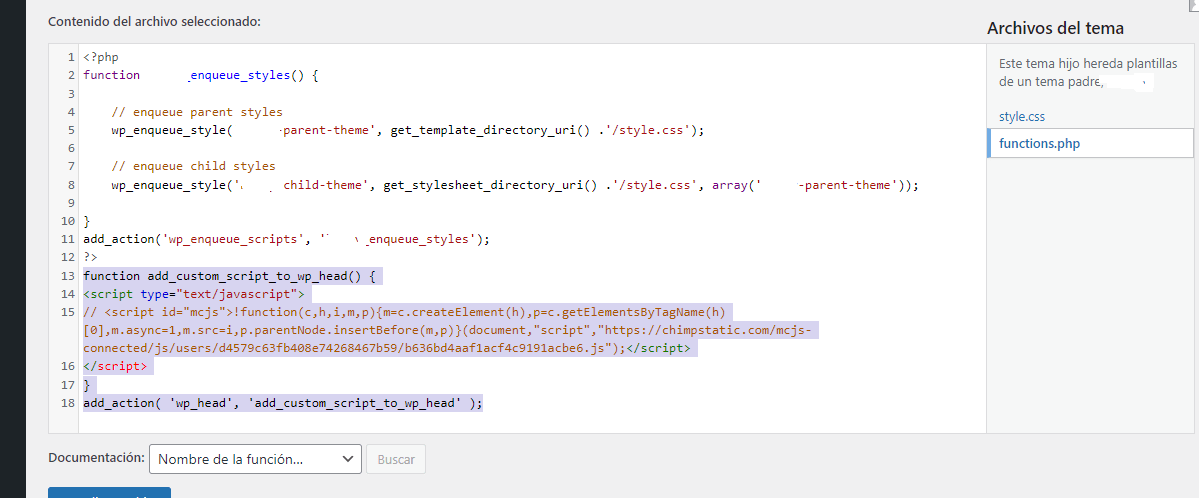Click the "// enqueue parent styles" comment
1199x498 pixels.
pos(197,112)
